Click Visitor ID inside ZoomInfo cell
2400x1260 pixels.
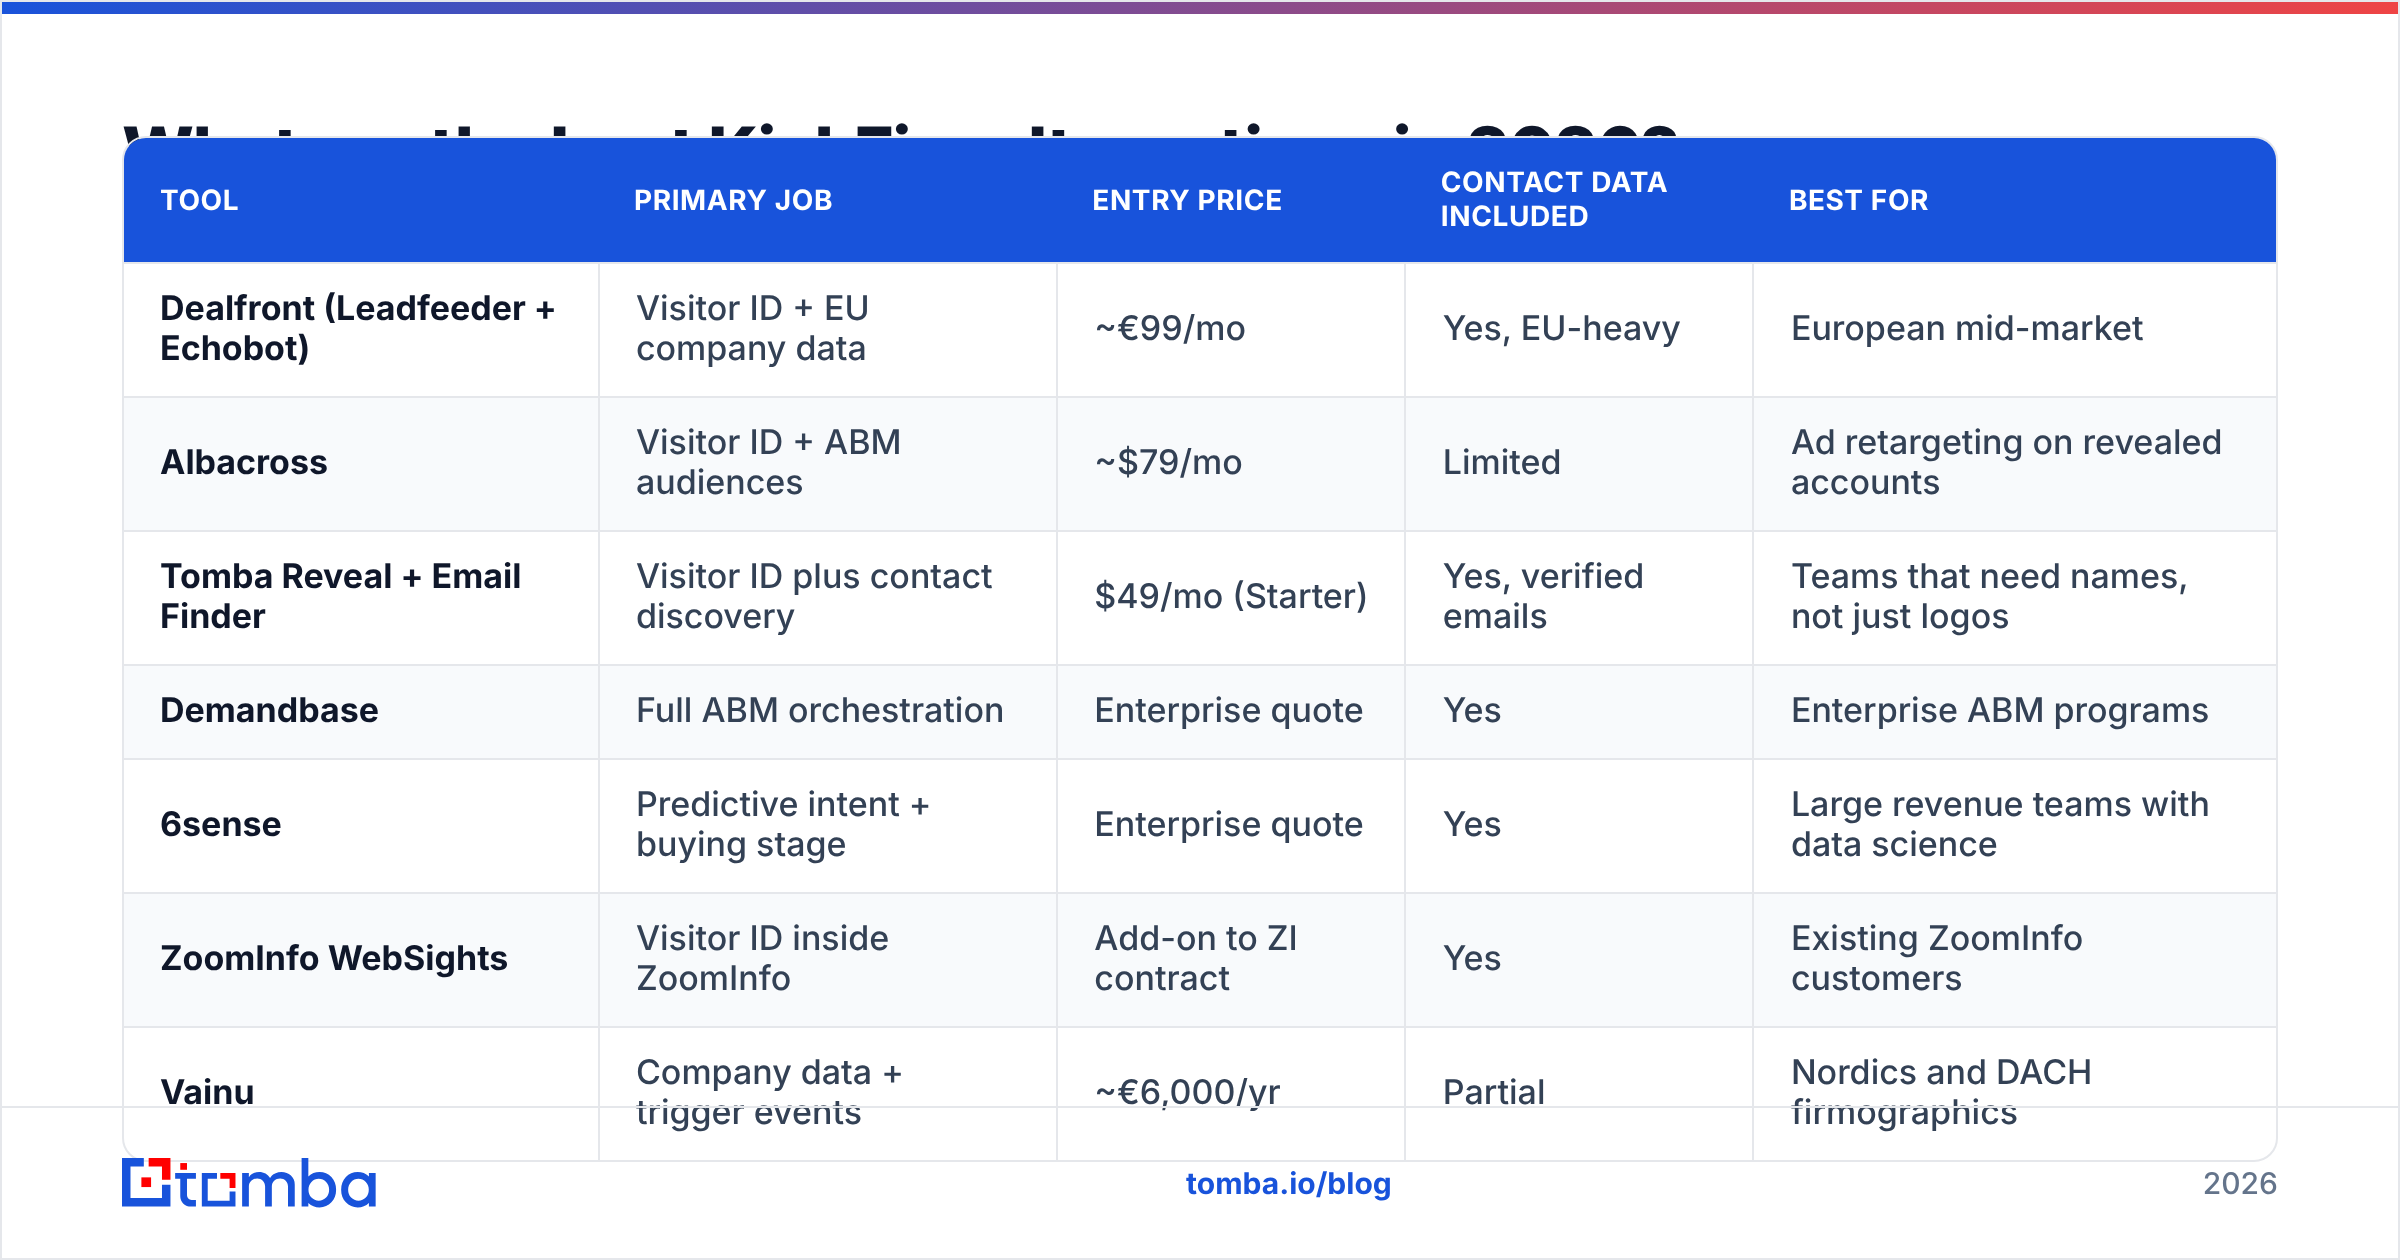[828, 959]
